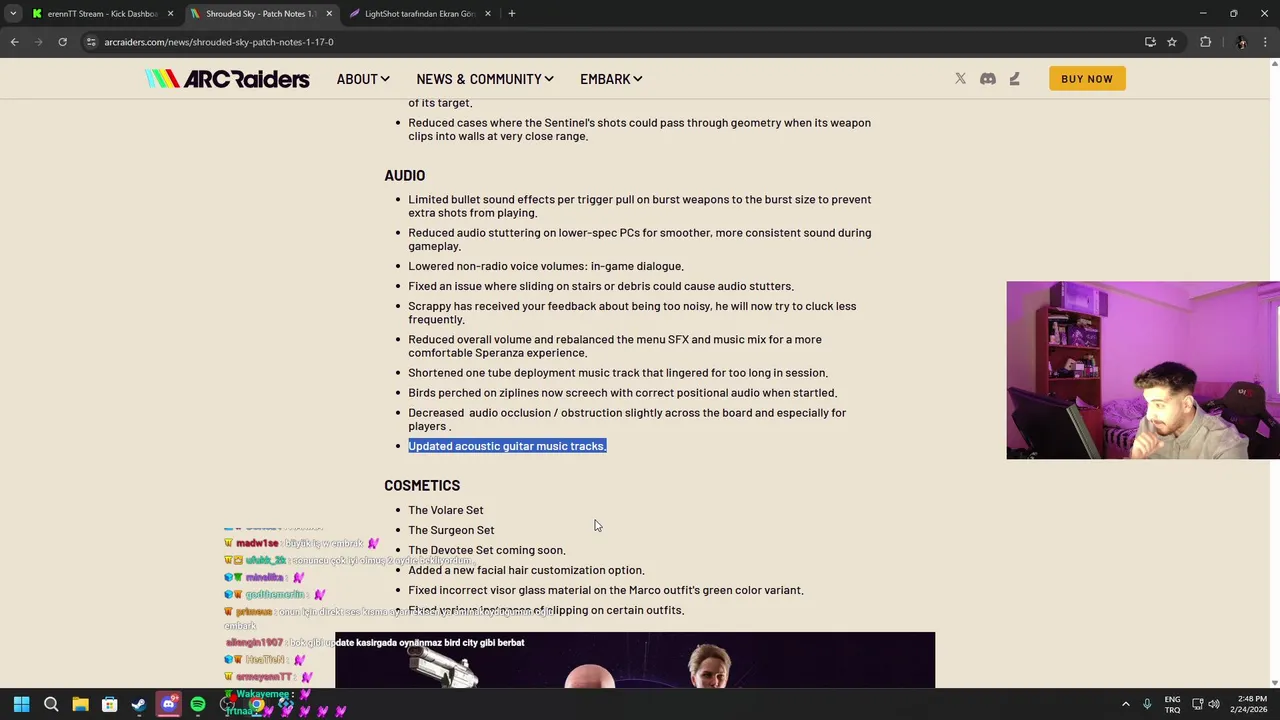Click 'Fixed incorrect visor glass material' bullet
This screenshot has width=1280, height=720.
pyautogui.click(x=606, y=590)
